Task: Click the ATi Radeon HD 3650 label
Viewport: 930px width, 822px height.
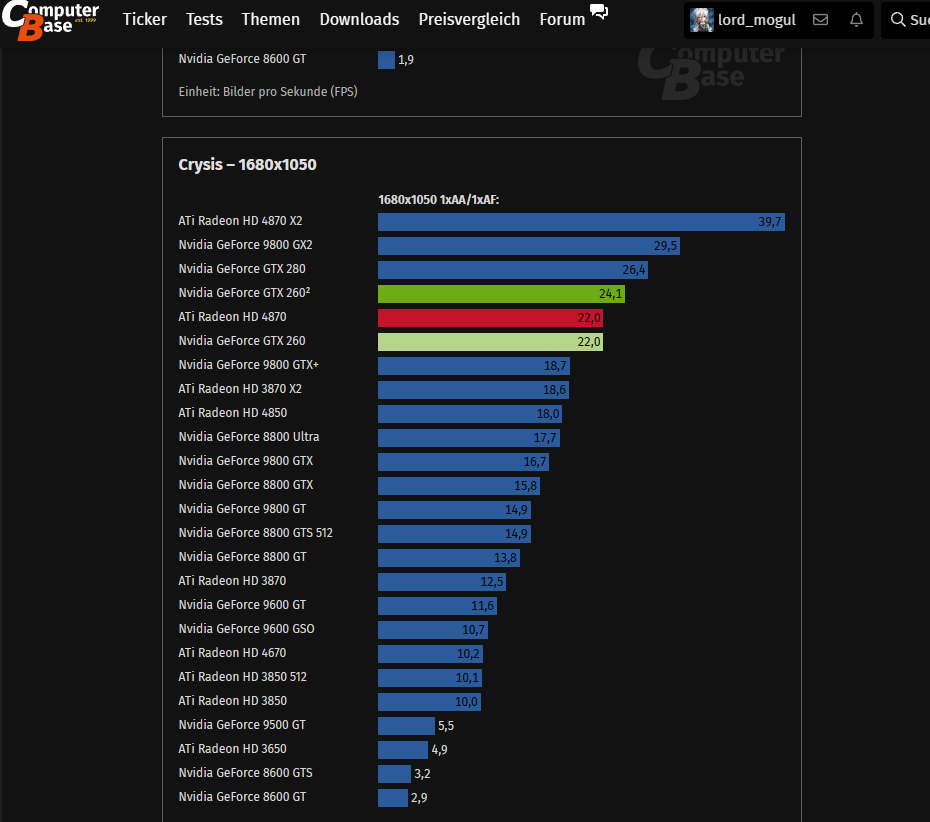Action: tap(232, 748)
